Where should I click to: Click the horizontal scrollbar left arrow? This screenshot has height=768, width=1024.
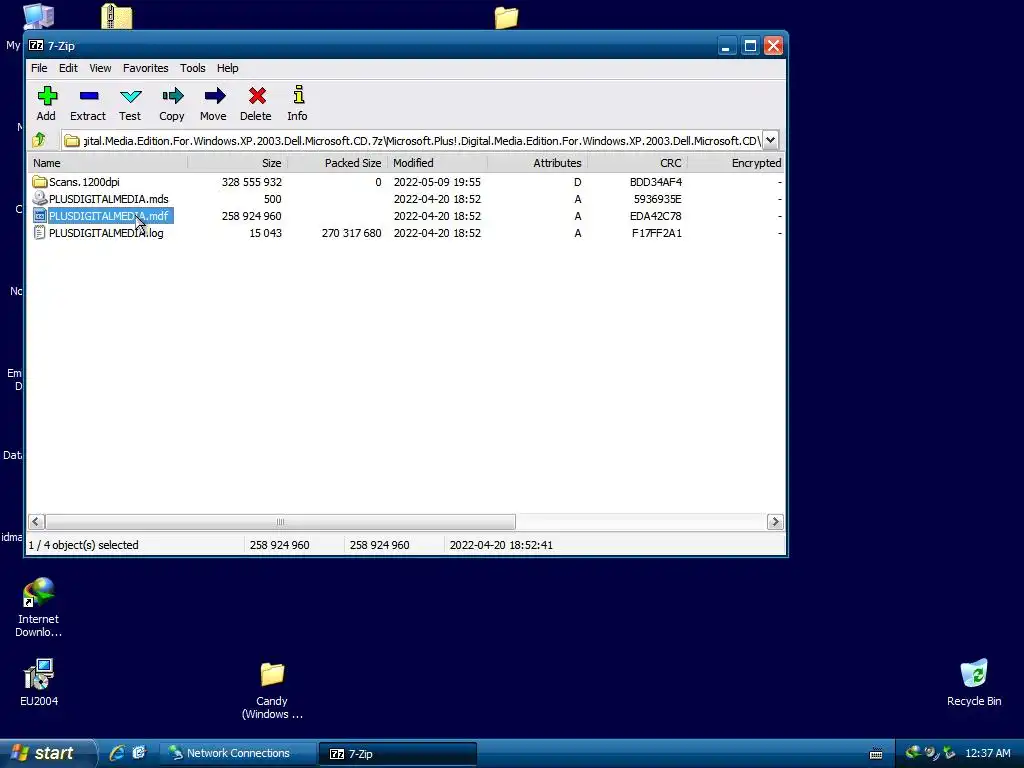click(37, 522)
